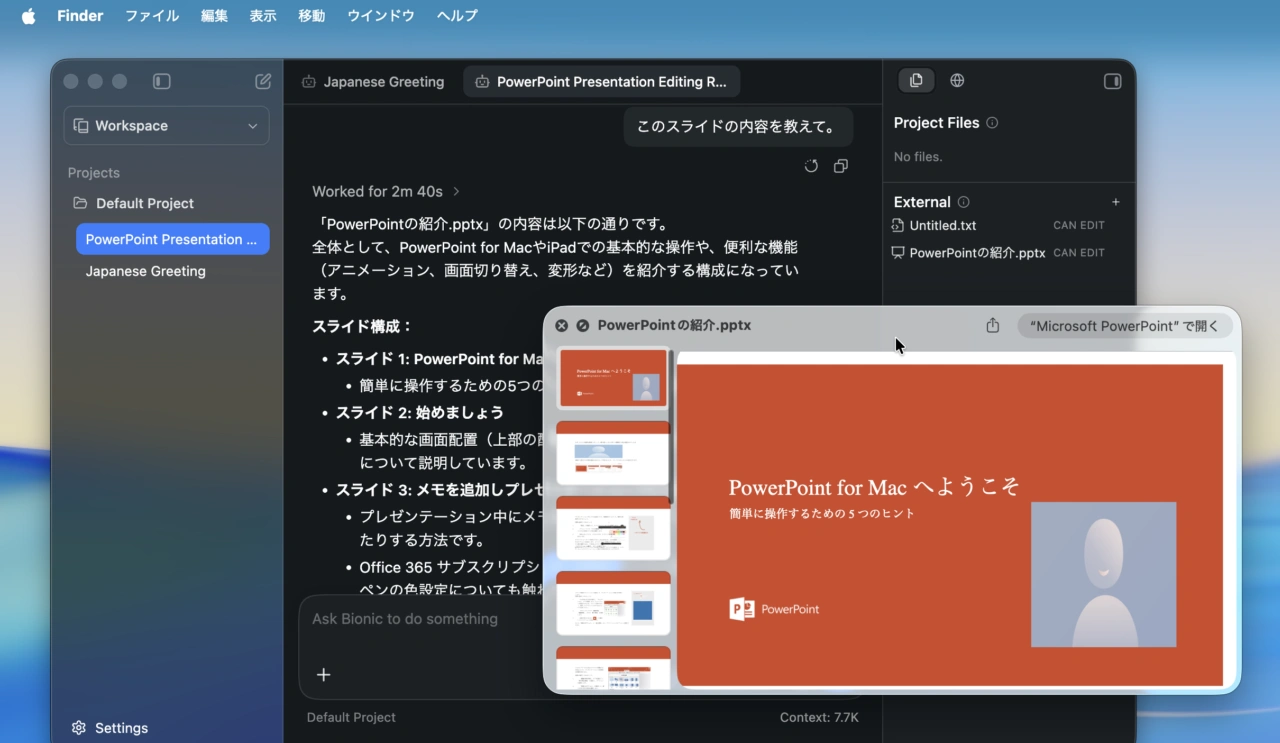Open the ヘルプ menu

click(457, 16)
